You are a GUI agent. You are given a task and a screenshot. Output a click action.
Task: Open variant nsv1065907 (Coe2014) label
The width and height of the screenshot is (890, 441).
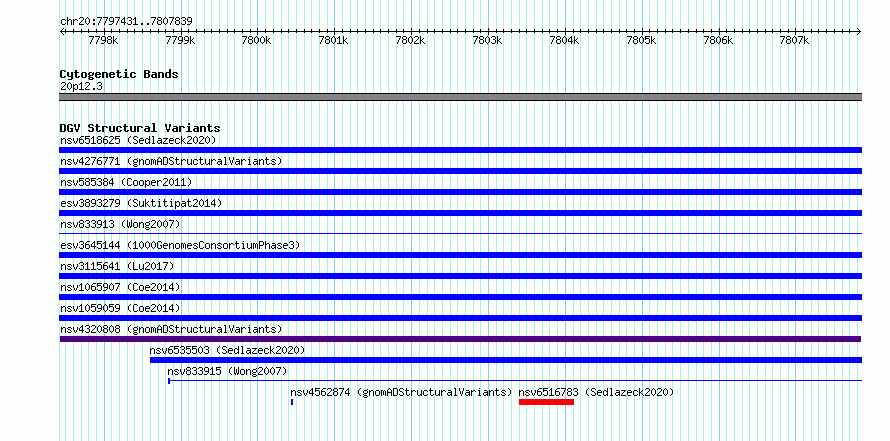120,287
